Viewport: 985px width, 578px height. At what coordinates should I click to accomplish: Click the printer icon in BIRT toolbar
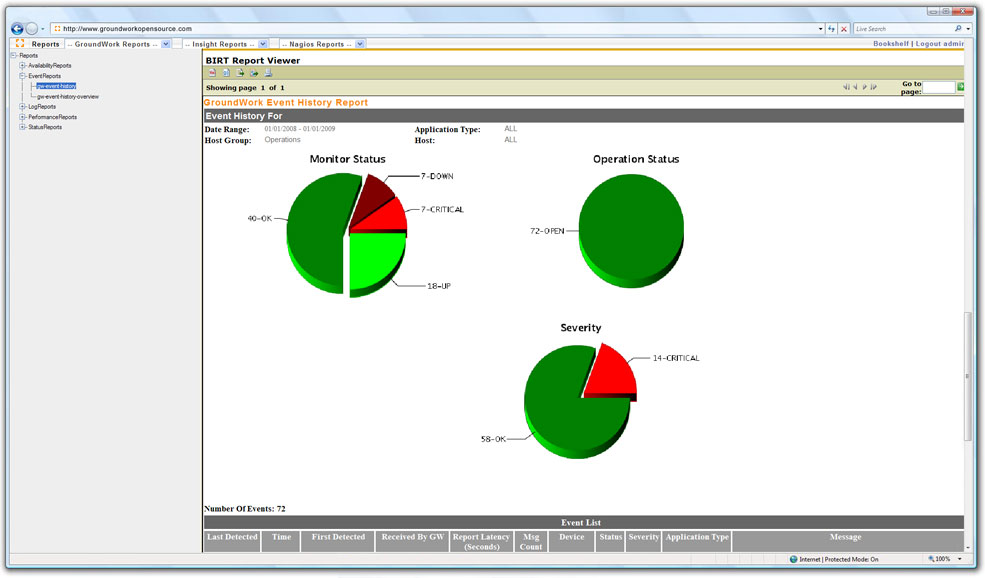[x=268, y=73]
